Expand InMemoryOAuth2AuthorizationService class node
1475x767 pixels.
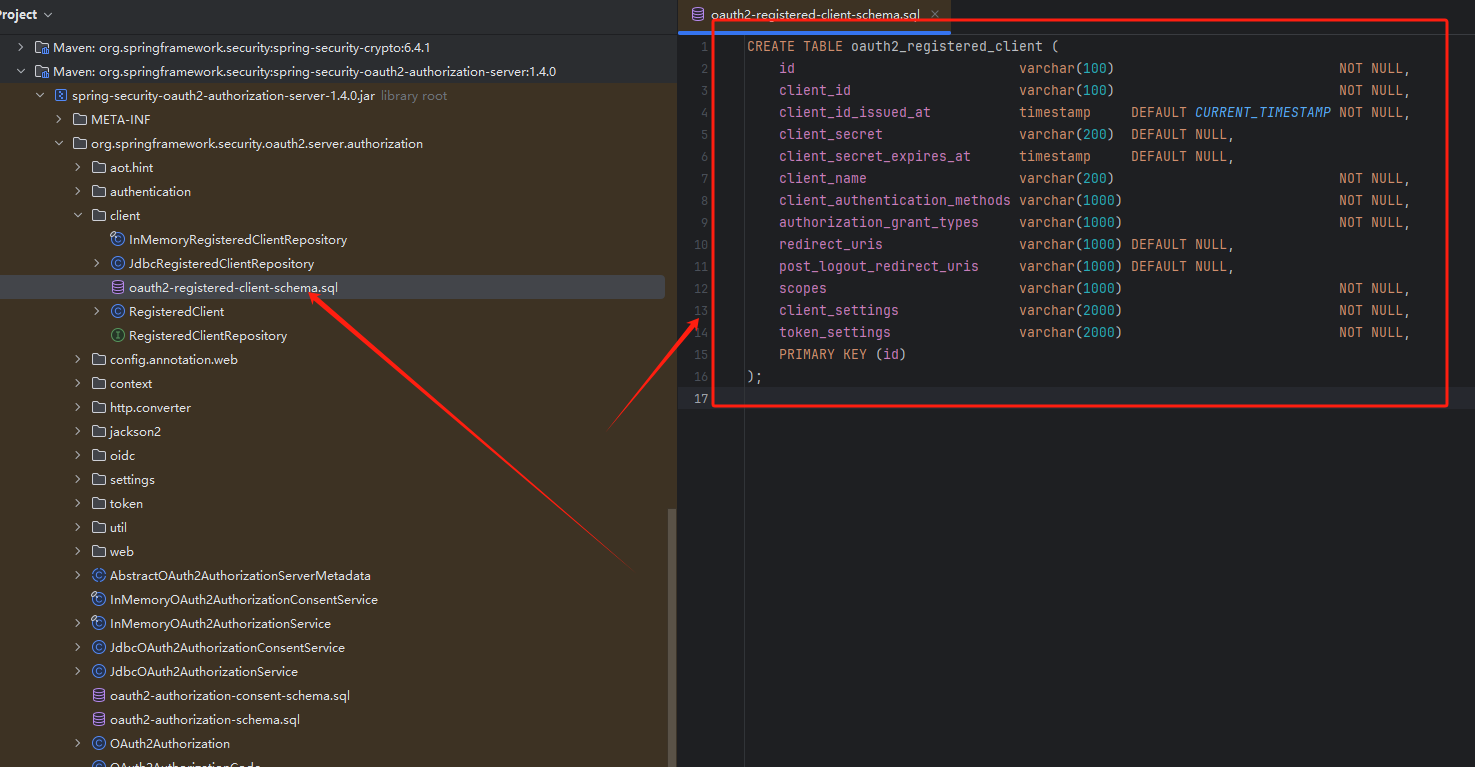click(x=78, y=623)
